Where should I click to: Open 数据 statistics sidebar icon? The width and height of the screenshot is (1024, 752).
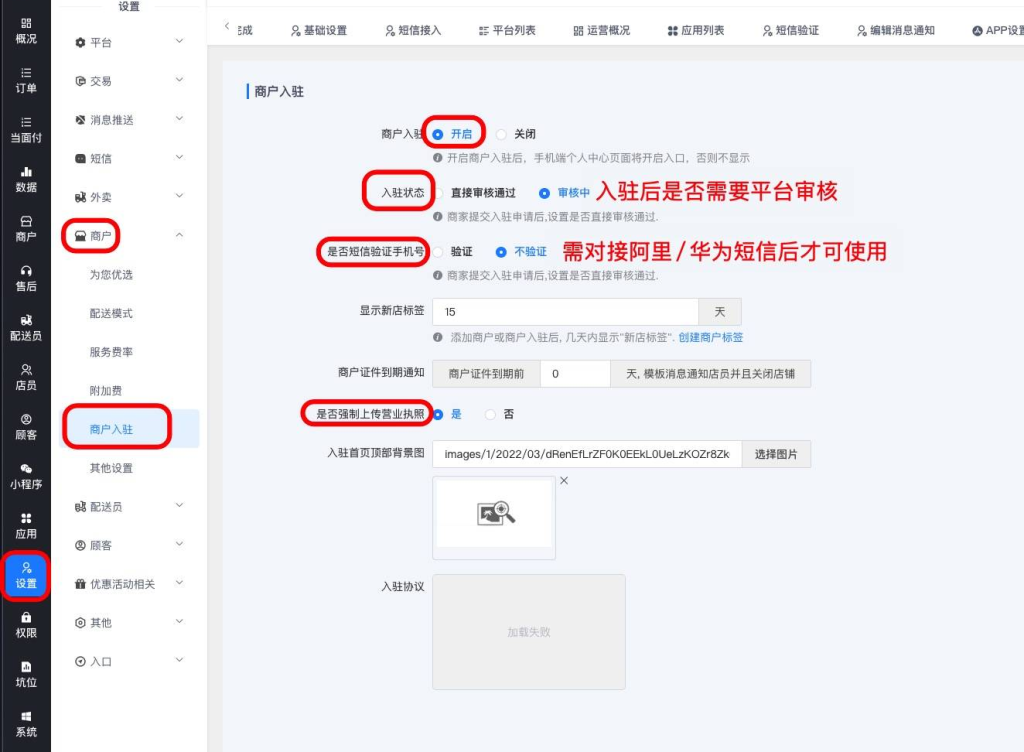25,179
